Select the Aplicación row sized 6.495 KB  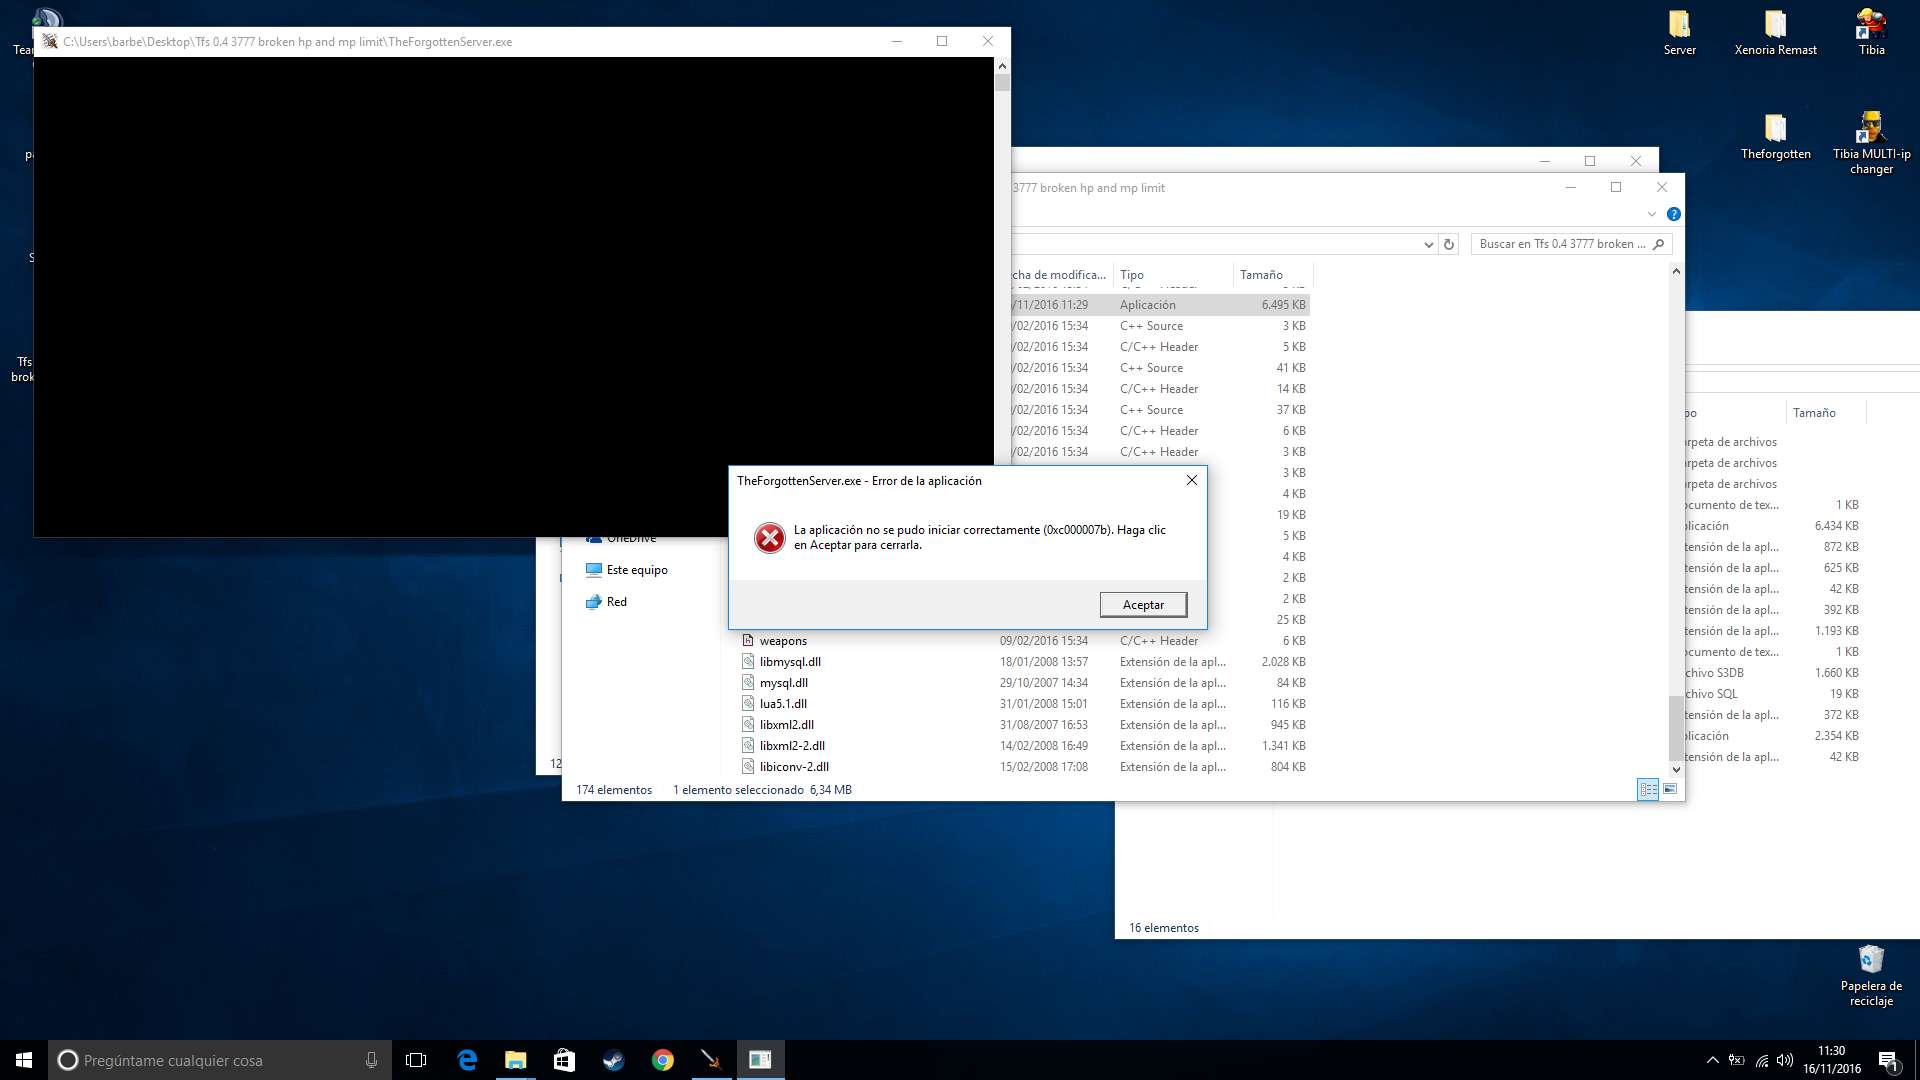[1158, 305]
